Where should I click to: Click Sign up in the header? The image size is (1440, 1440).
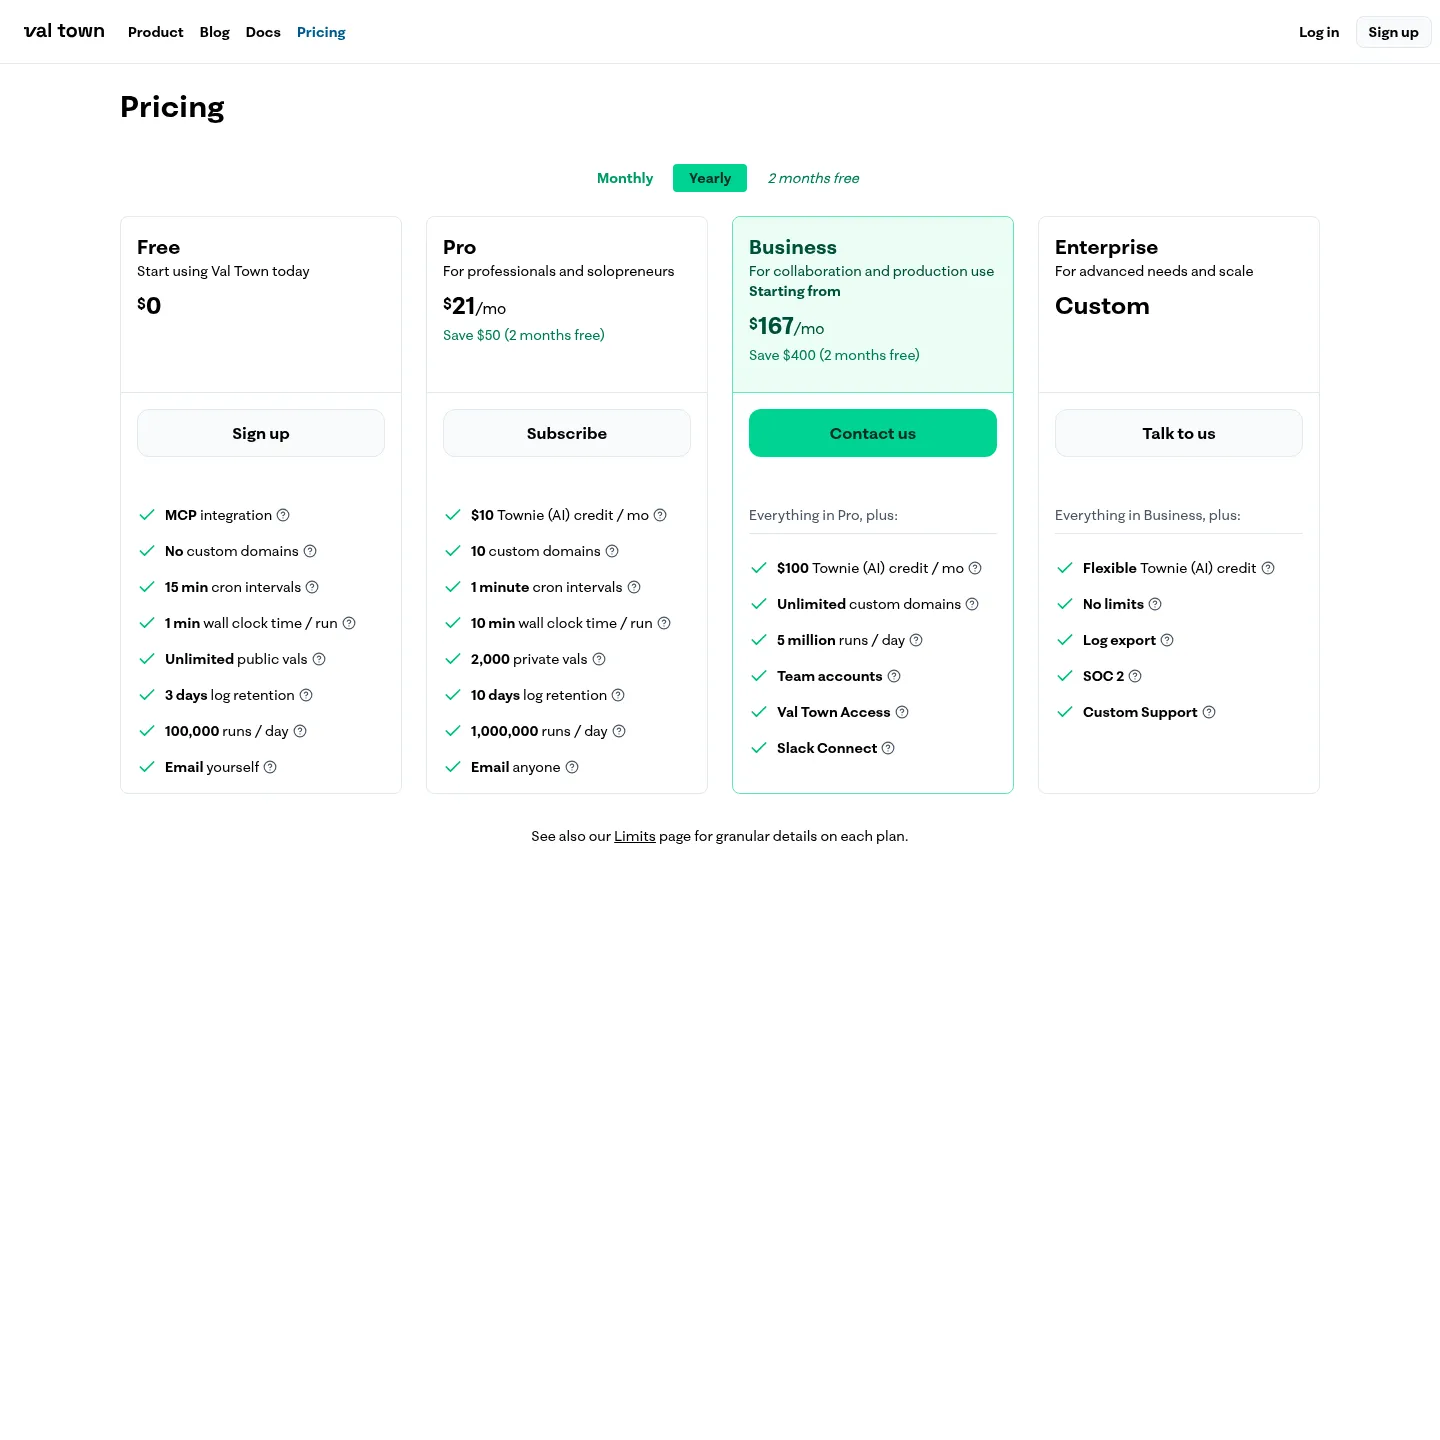click(1394, 32)
